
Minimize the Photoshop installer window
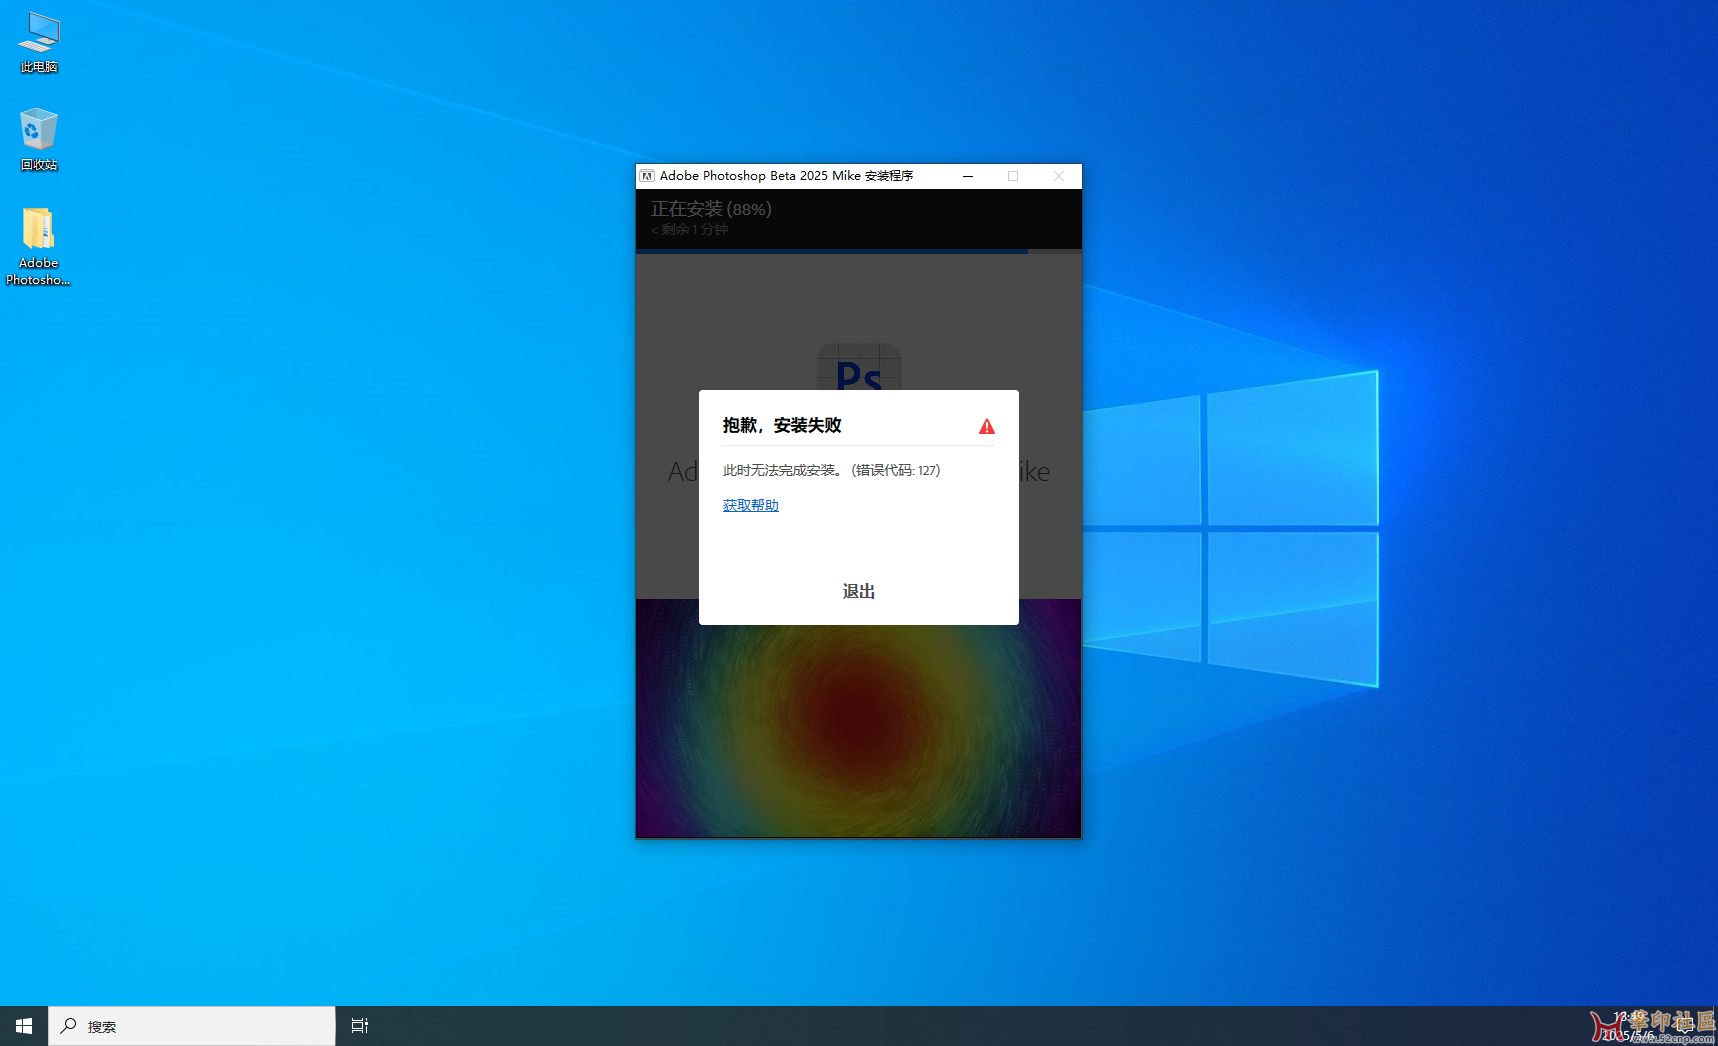click(968, 176)
